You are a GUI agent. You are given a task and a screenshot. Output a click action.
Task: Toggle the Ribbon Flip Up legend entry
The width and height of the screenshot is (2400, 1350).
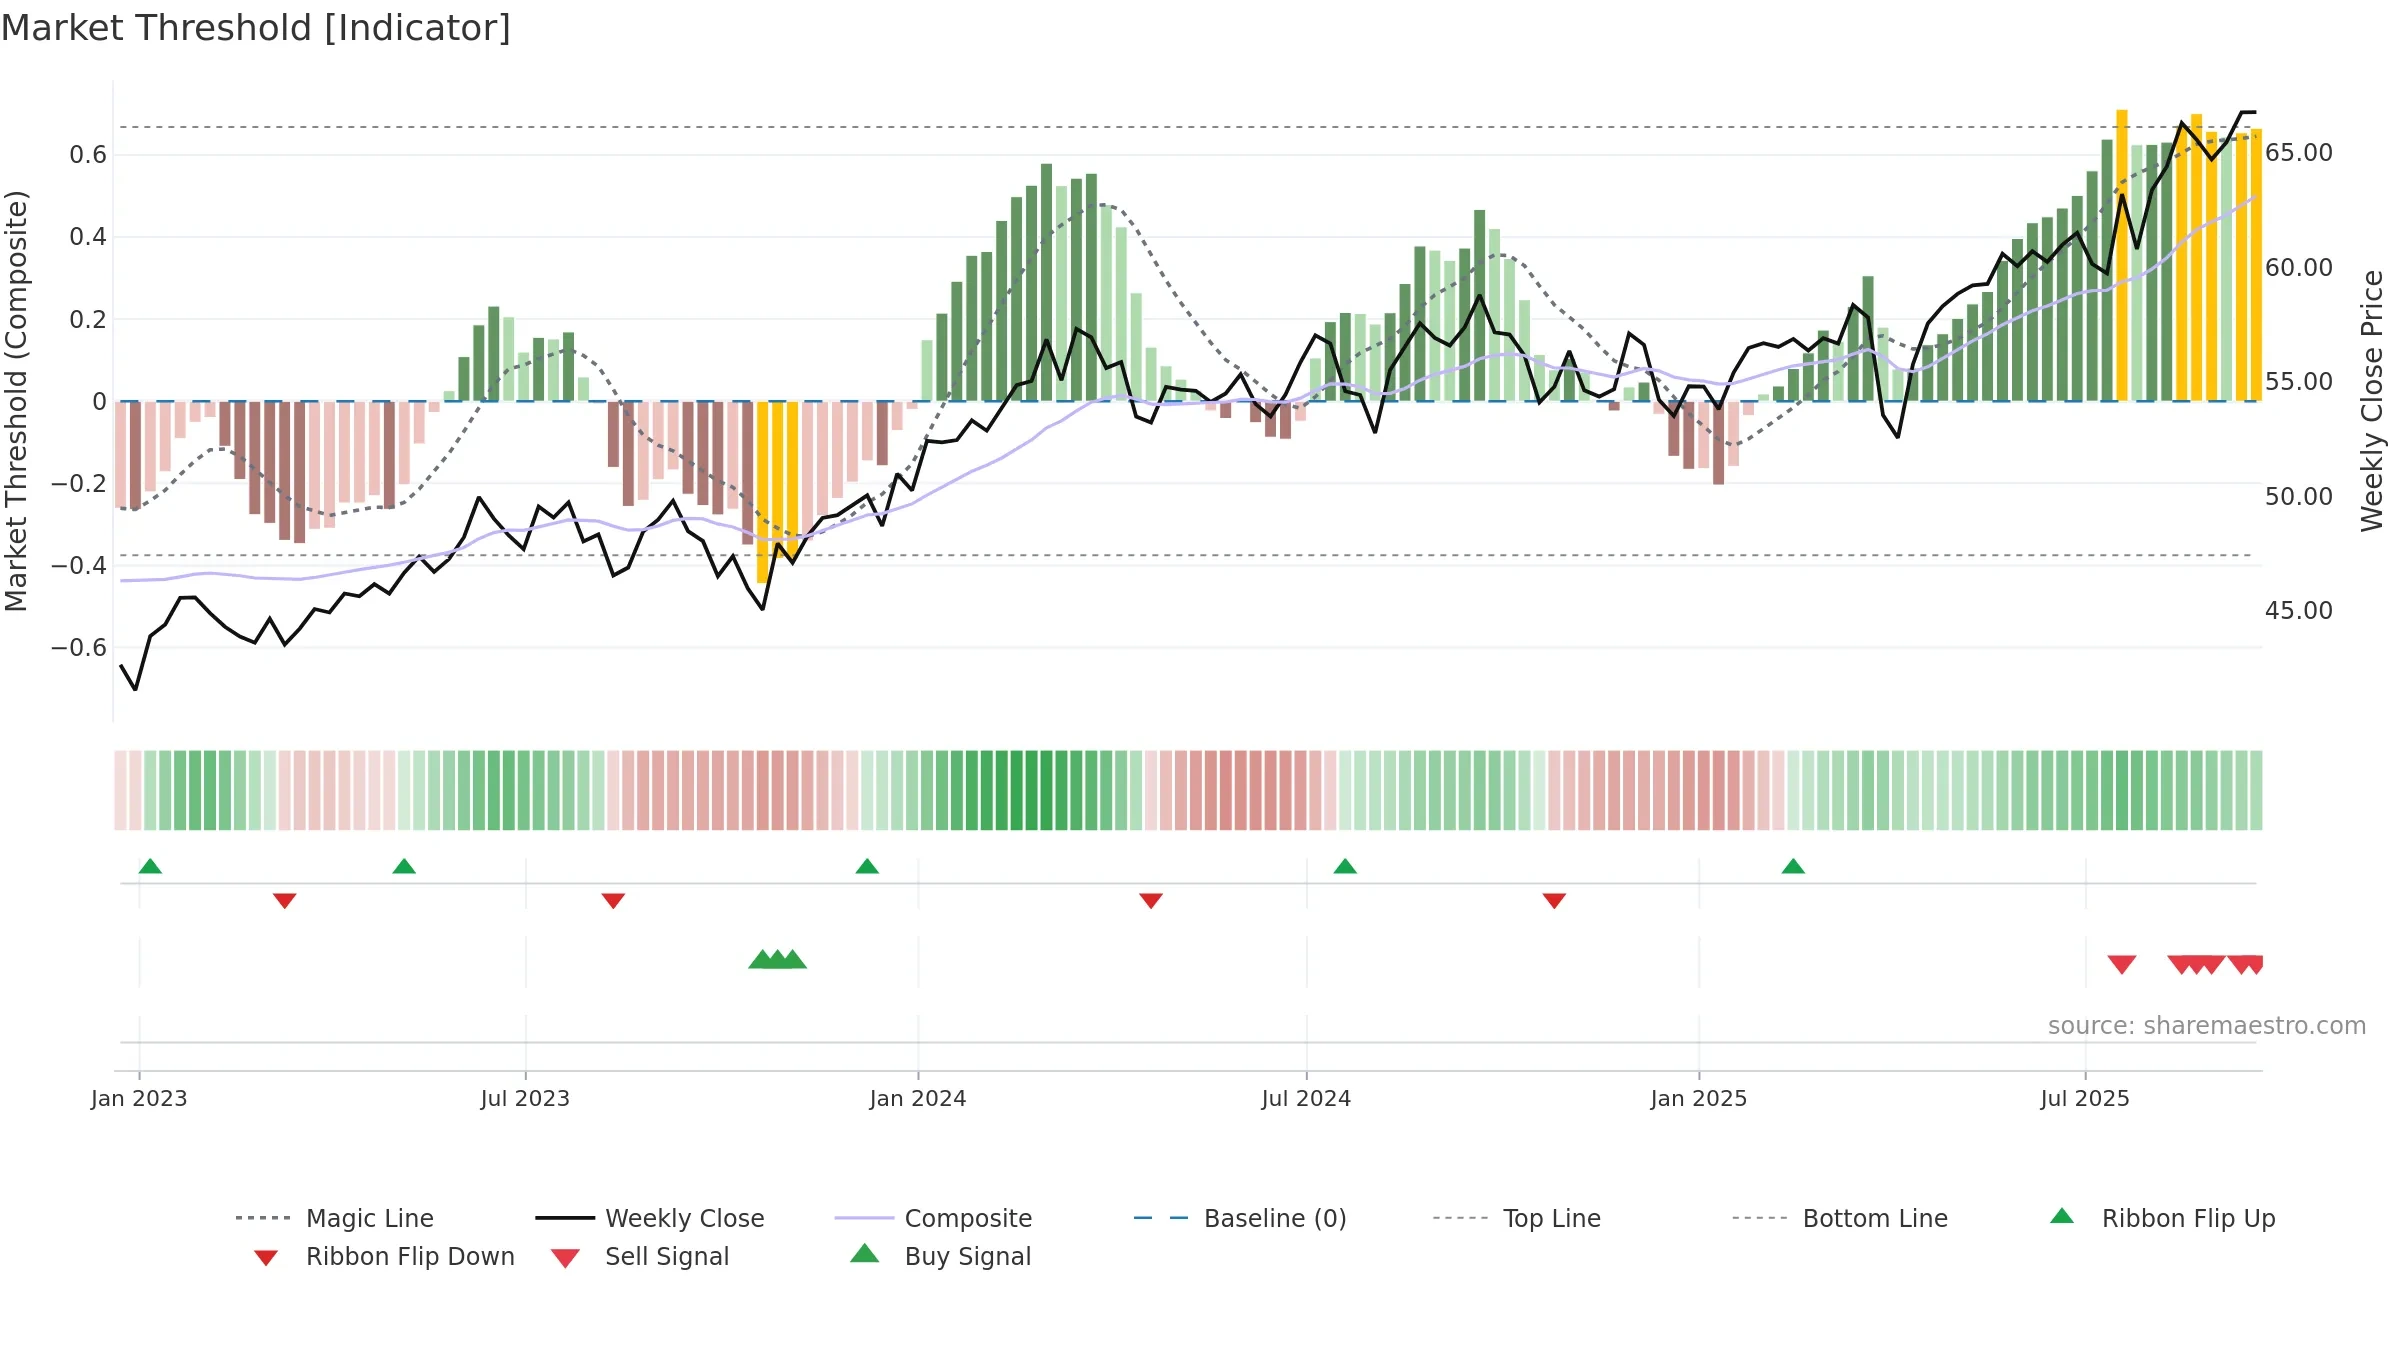(2162, 1218)
